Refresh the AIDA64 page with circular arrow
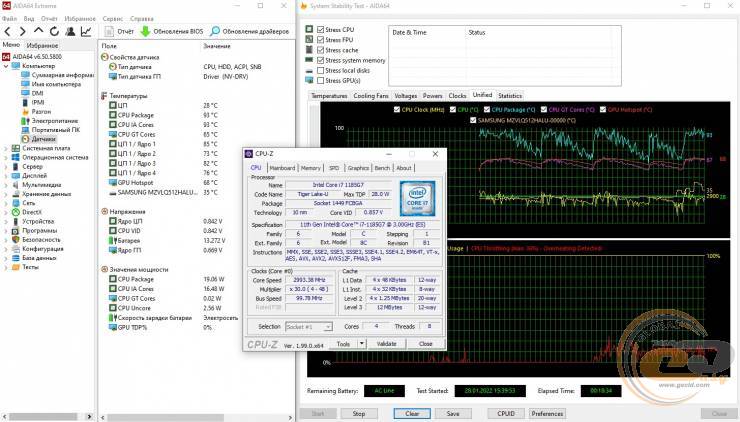 tap(54, 32)
